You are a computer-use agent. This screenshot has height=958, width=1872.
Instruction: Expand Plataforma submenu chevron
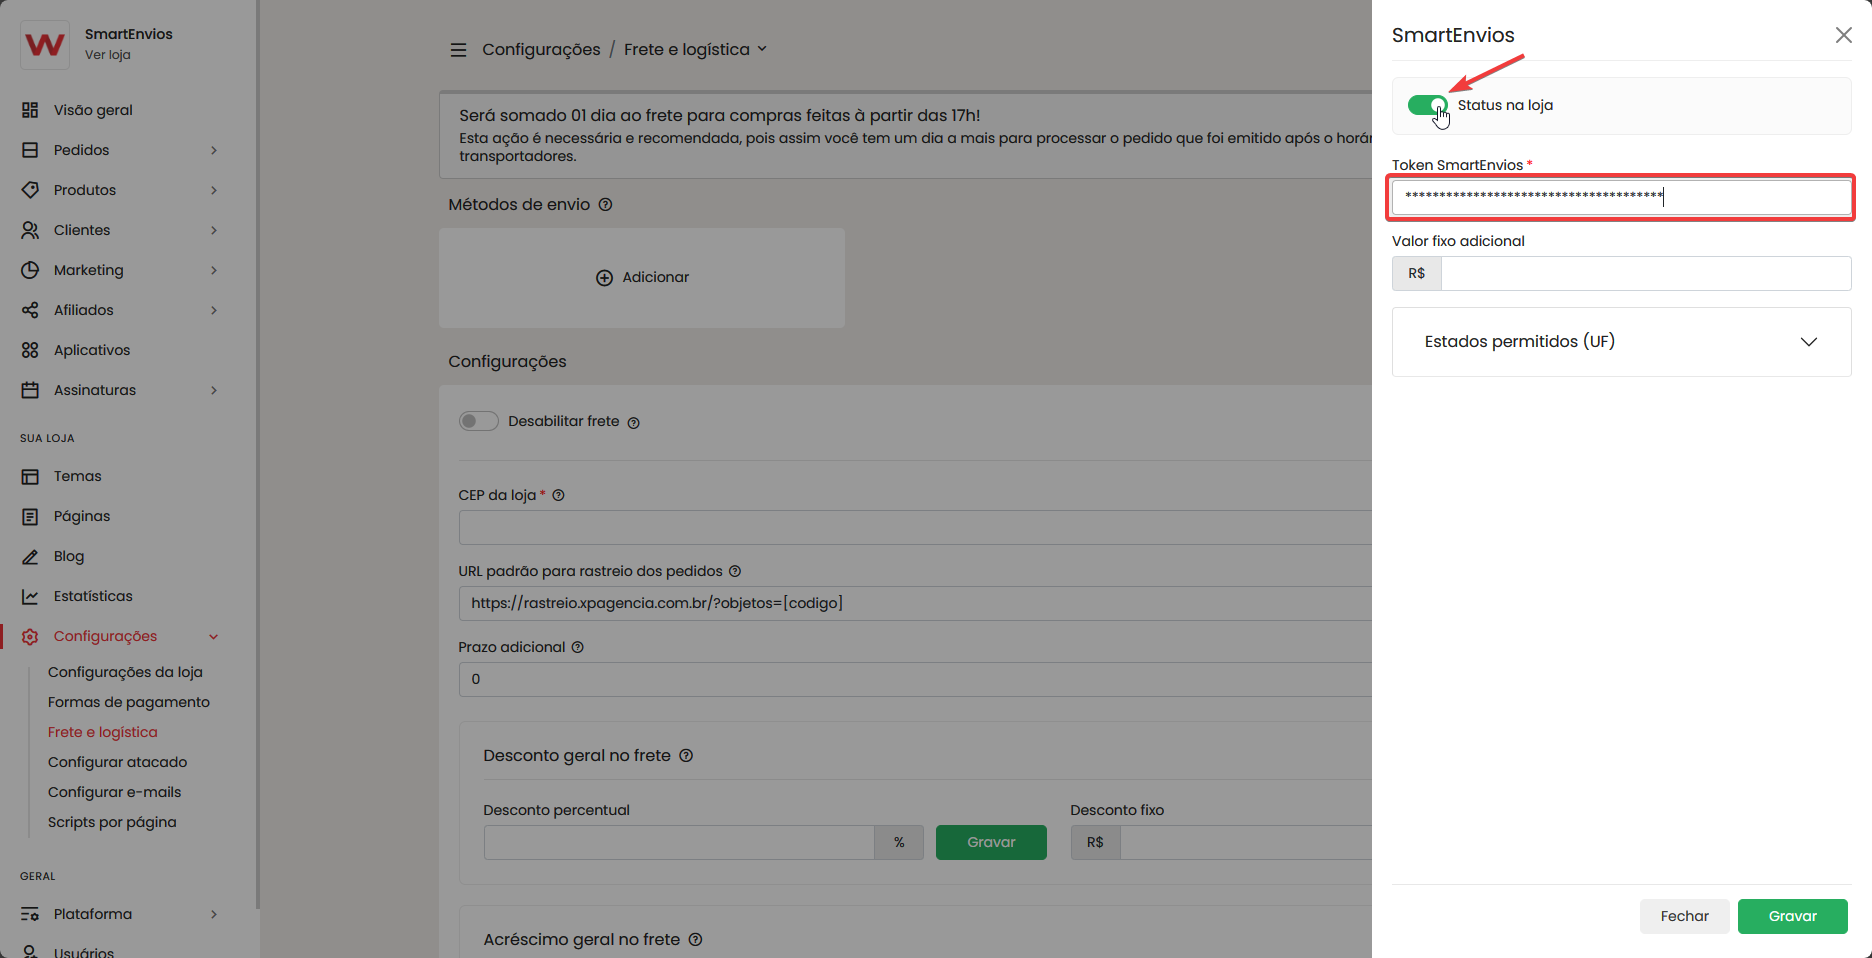pyautogui.click(x=214, y=914)
